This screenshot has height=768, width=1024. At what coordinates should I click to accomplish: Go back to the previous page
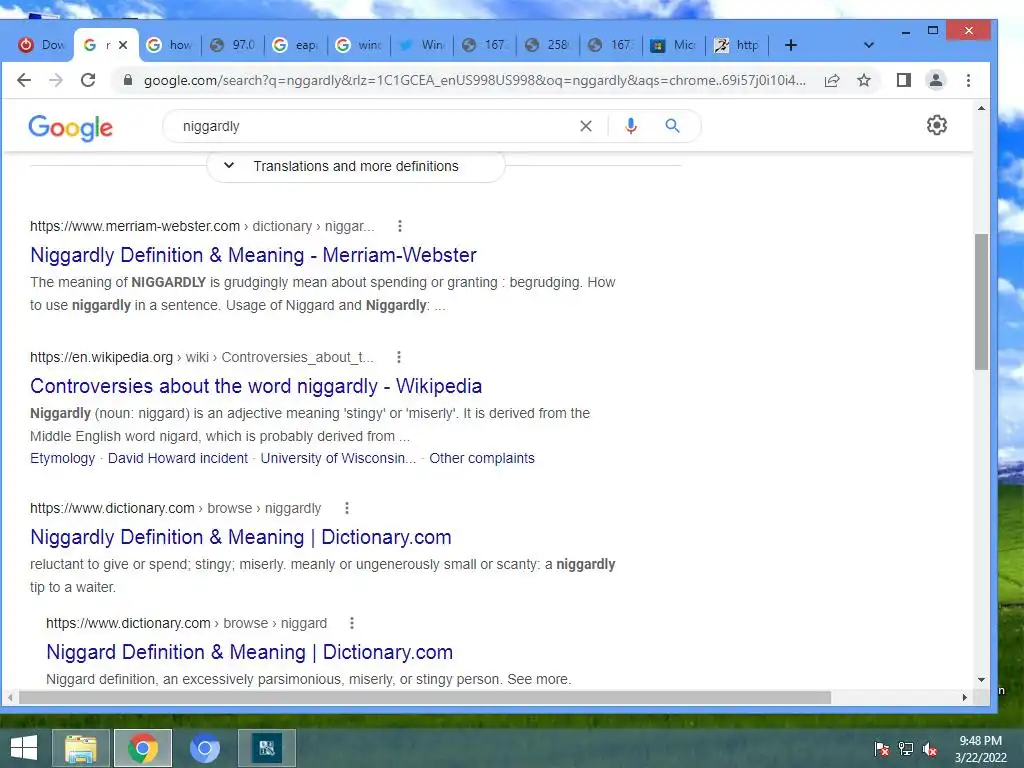(x=24, y=80)
